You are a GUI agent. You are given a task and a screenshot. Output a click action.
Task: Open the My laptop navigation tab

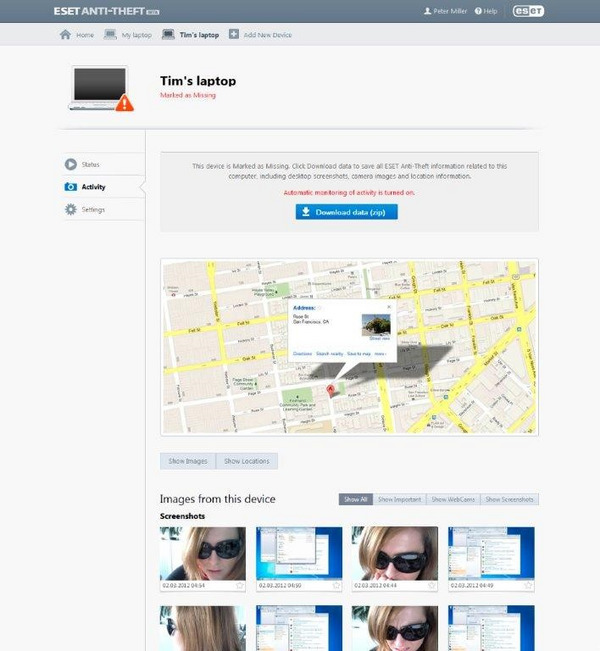[x=137, y=35]
